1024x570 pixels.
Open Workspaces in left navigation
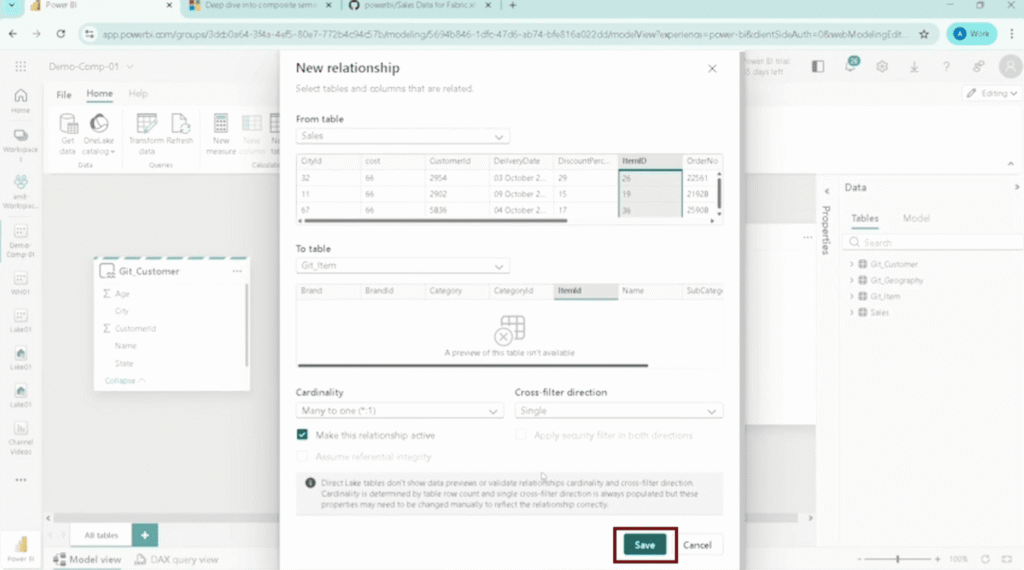[20, 144]
